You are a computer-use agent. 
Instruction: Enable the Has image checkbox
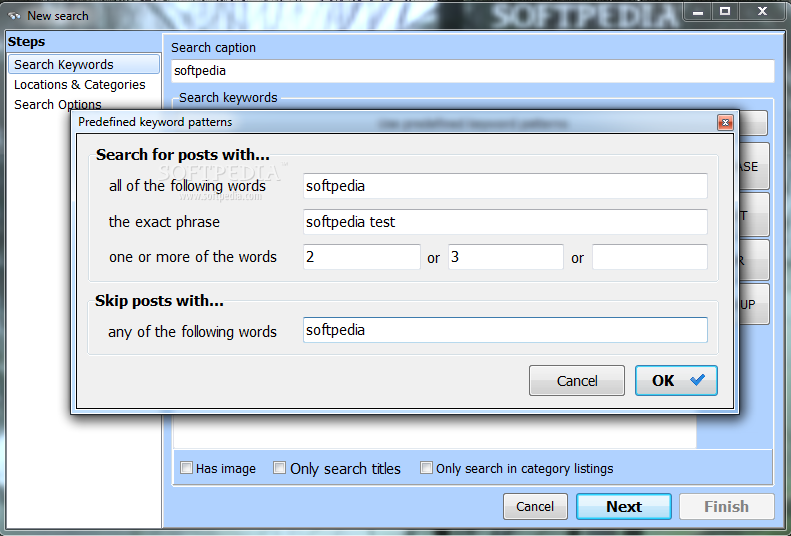point(186,468)
